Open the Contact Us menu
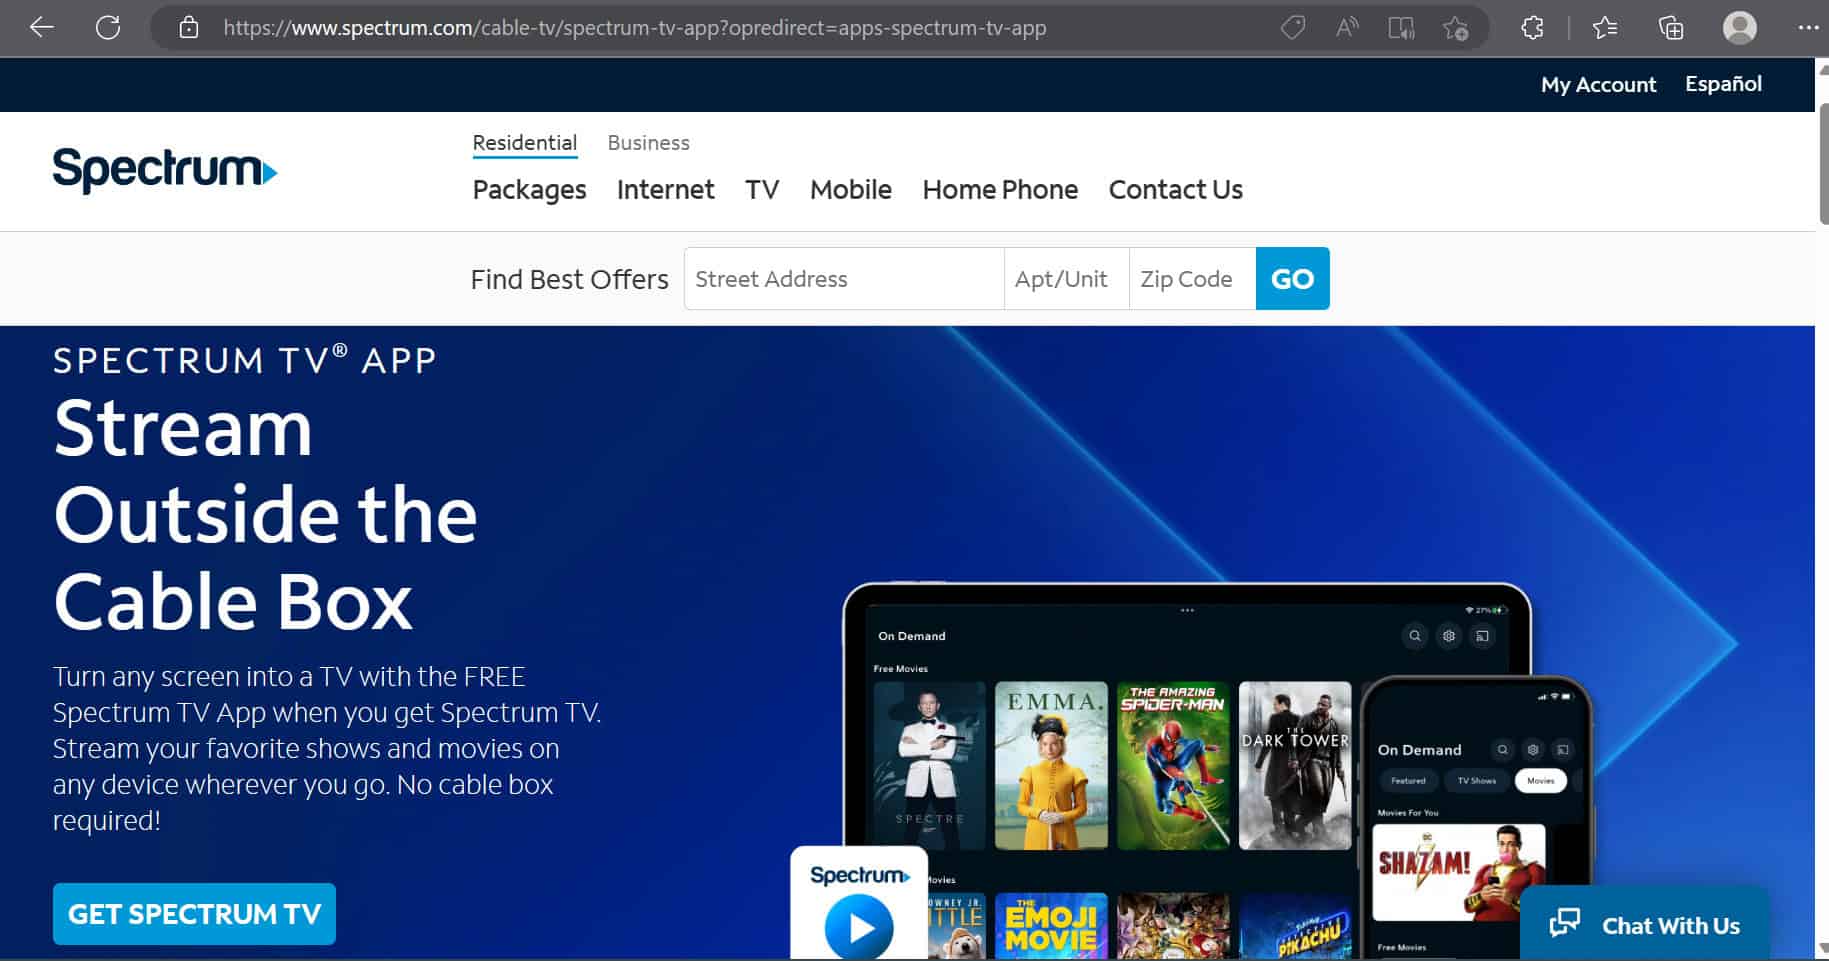The image size is (1829, 961). coord(1175,189)
